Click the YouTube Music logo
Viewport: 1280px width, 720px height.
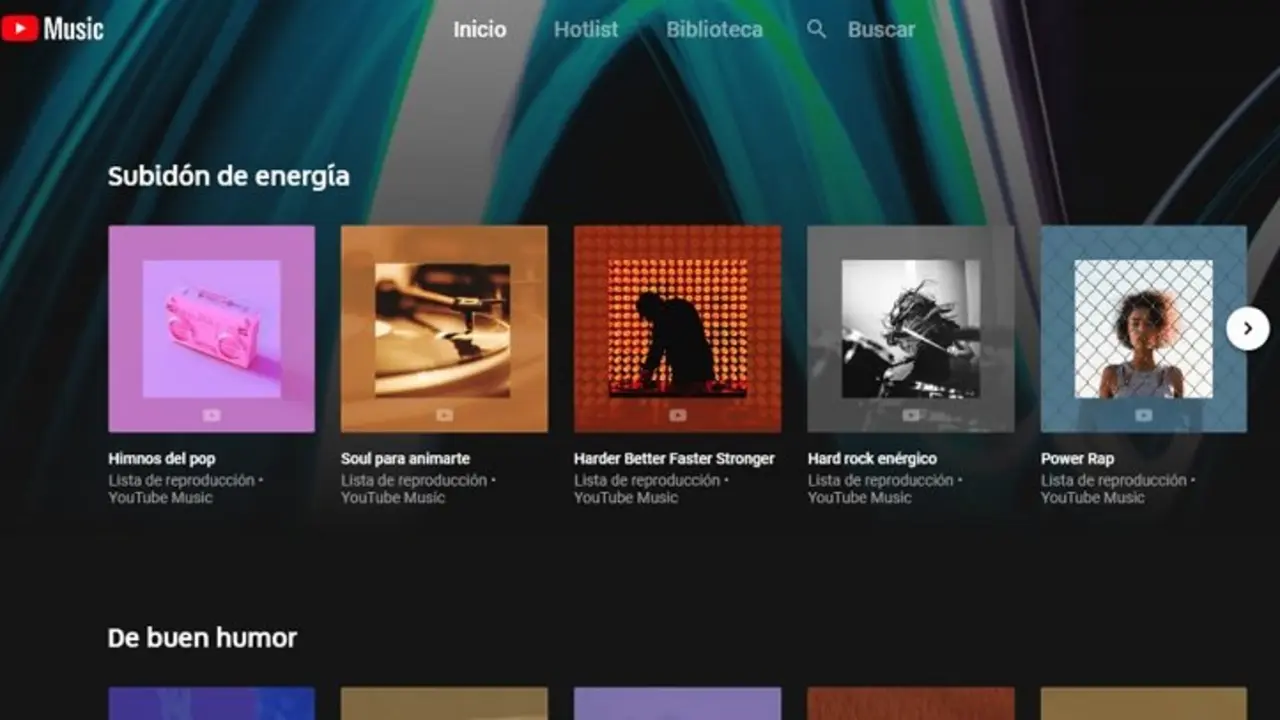pyautogui.click(x=52, y=29)
